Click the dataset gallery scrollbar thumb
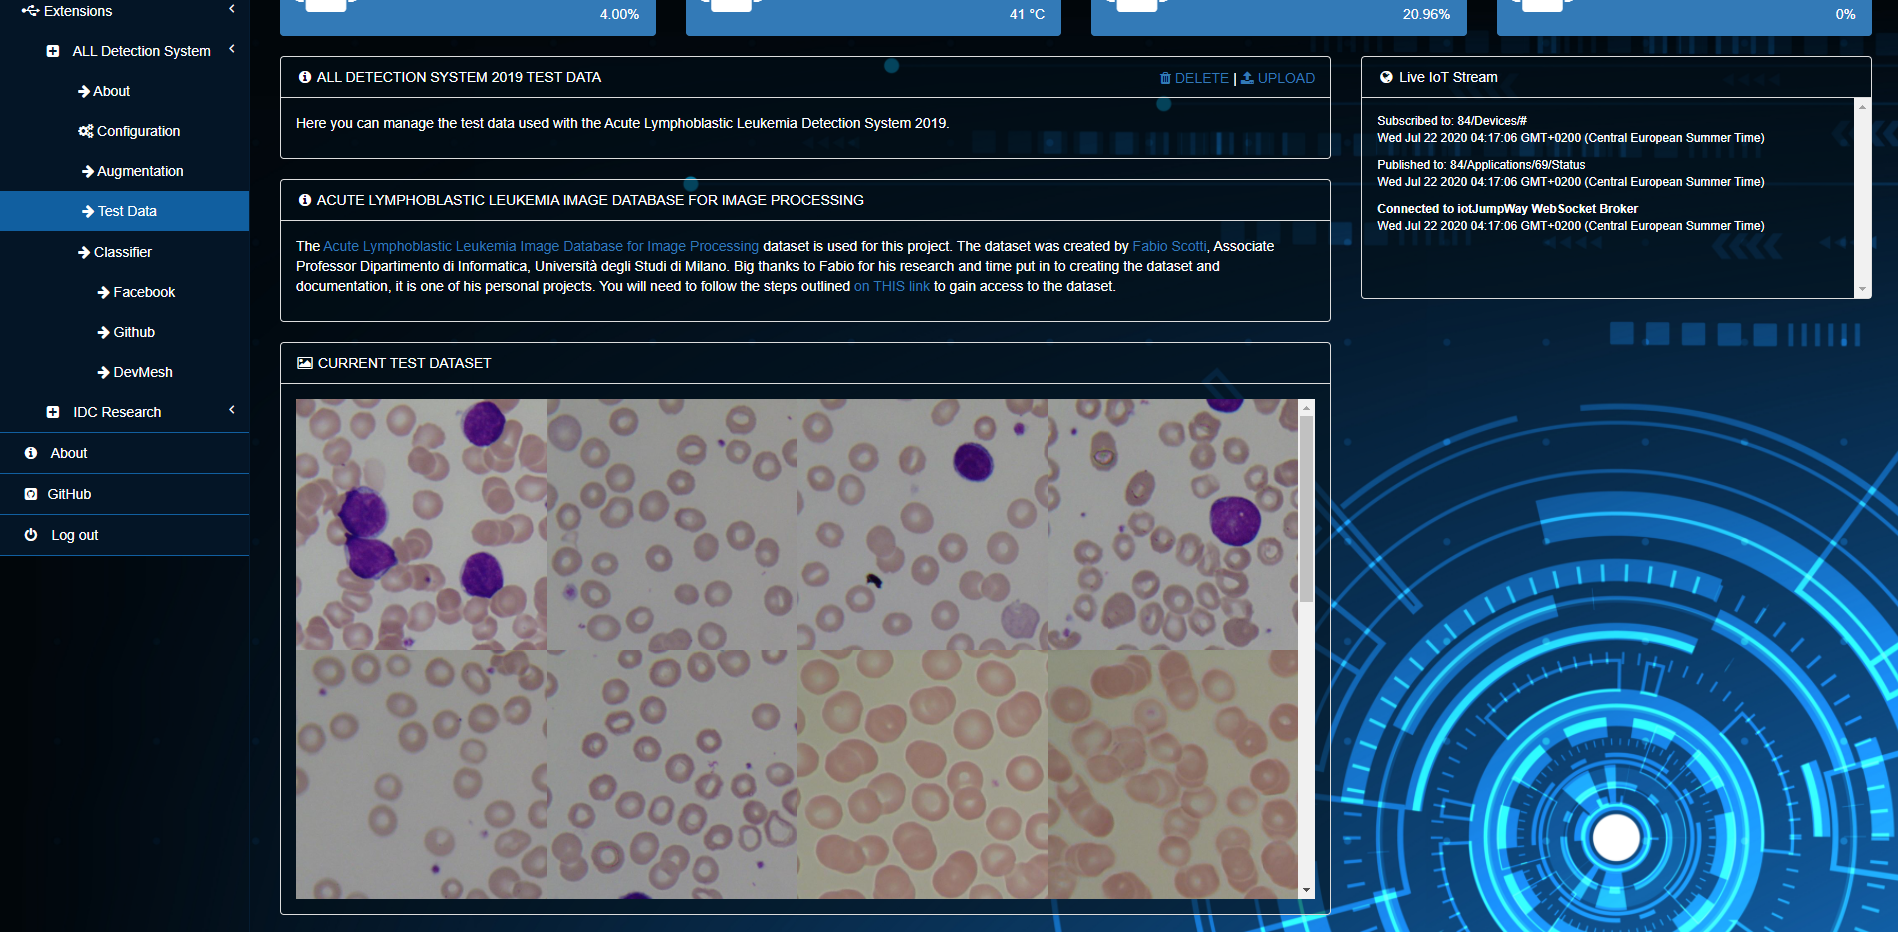Image resolution: width=1898 pixels, height=932 pixels. [x=1306, y=508]
